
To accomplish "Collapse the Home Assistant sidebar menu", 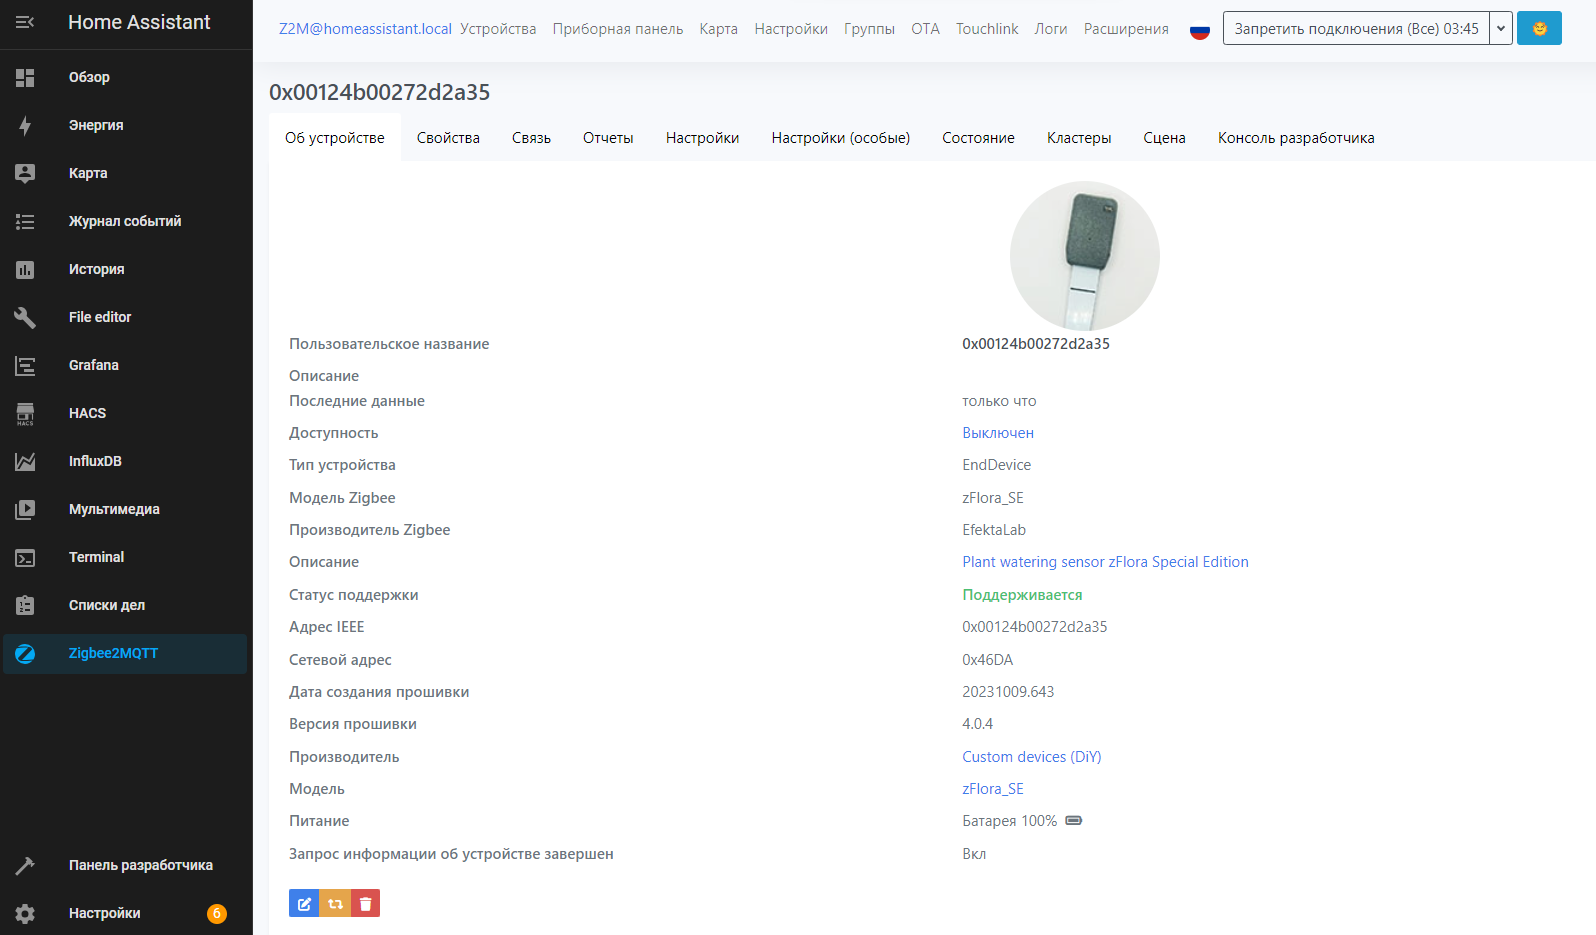I will [25, 22].
